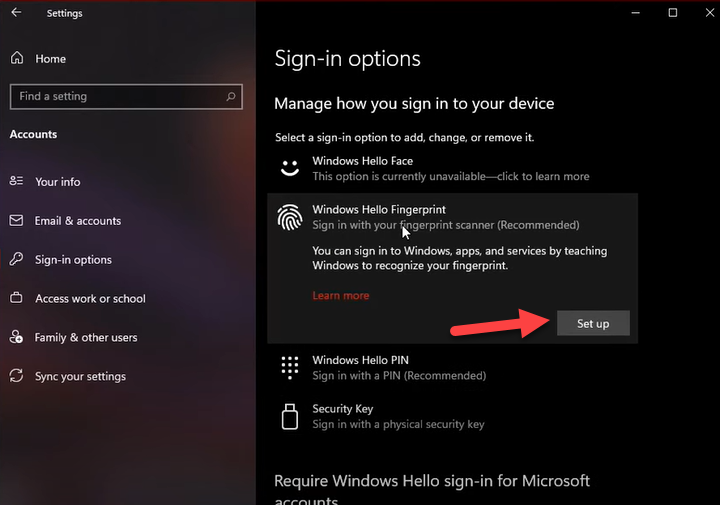The height and width of the screenshot is (505, 720).
Task: Click the search magnifier icon
Action: point(232,96)
